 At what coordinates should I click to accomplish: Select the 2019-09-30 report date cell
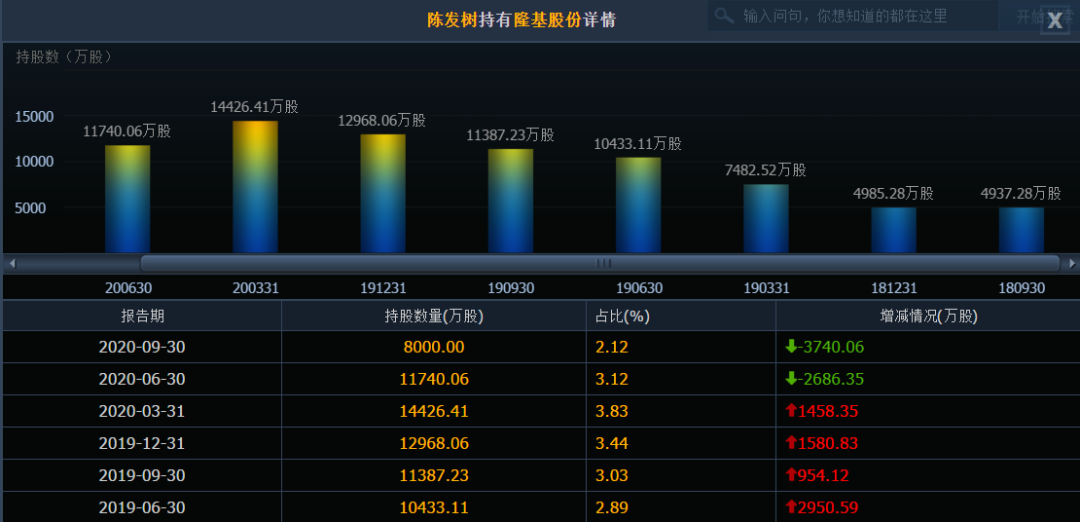(x=143, y=475)
